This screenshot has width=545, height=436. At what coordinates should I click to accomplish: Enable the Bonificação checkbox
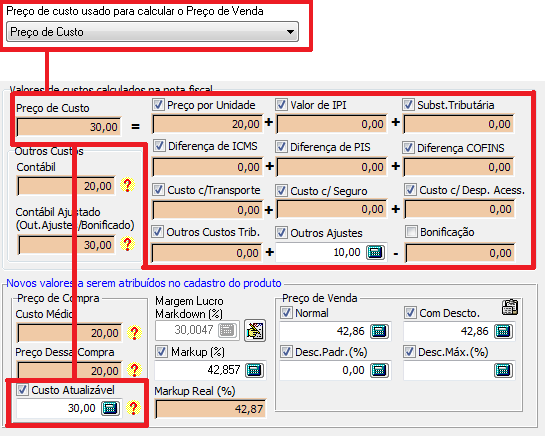(411, 232)
